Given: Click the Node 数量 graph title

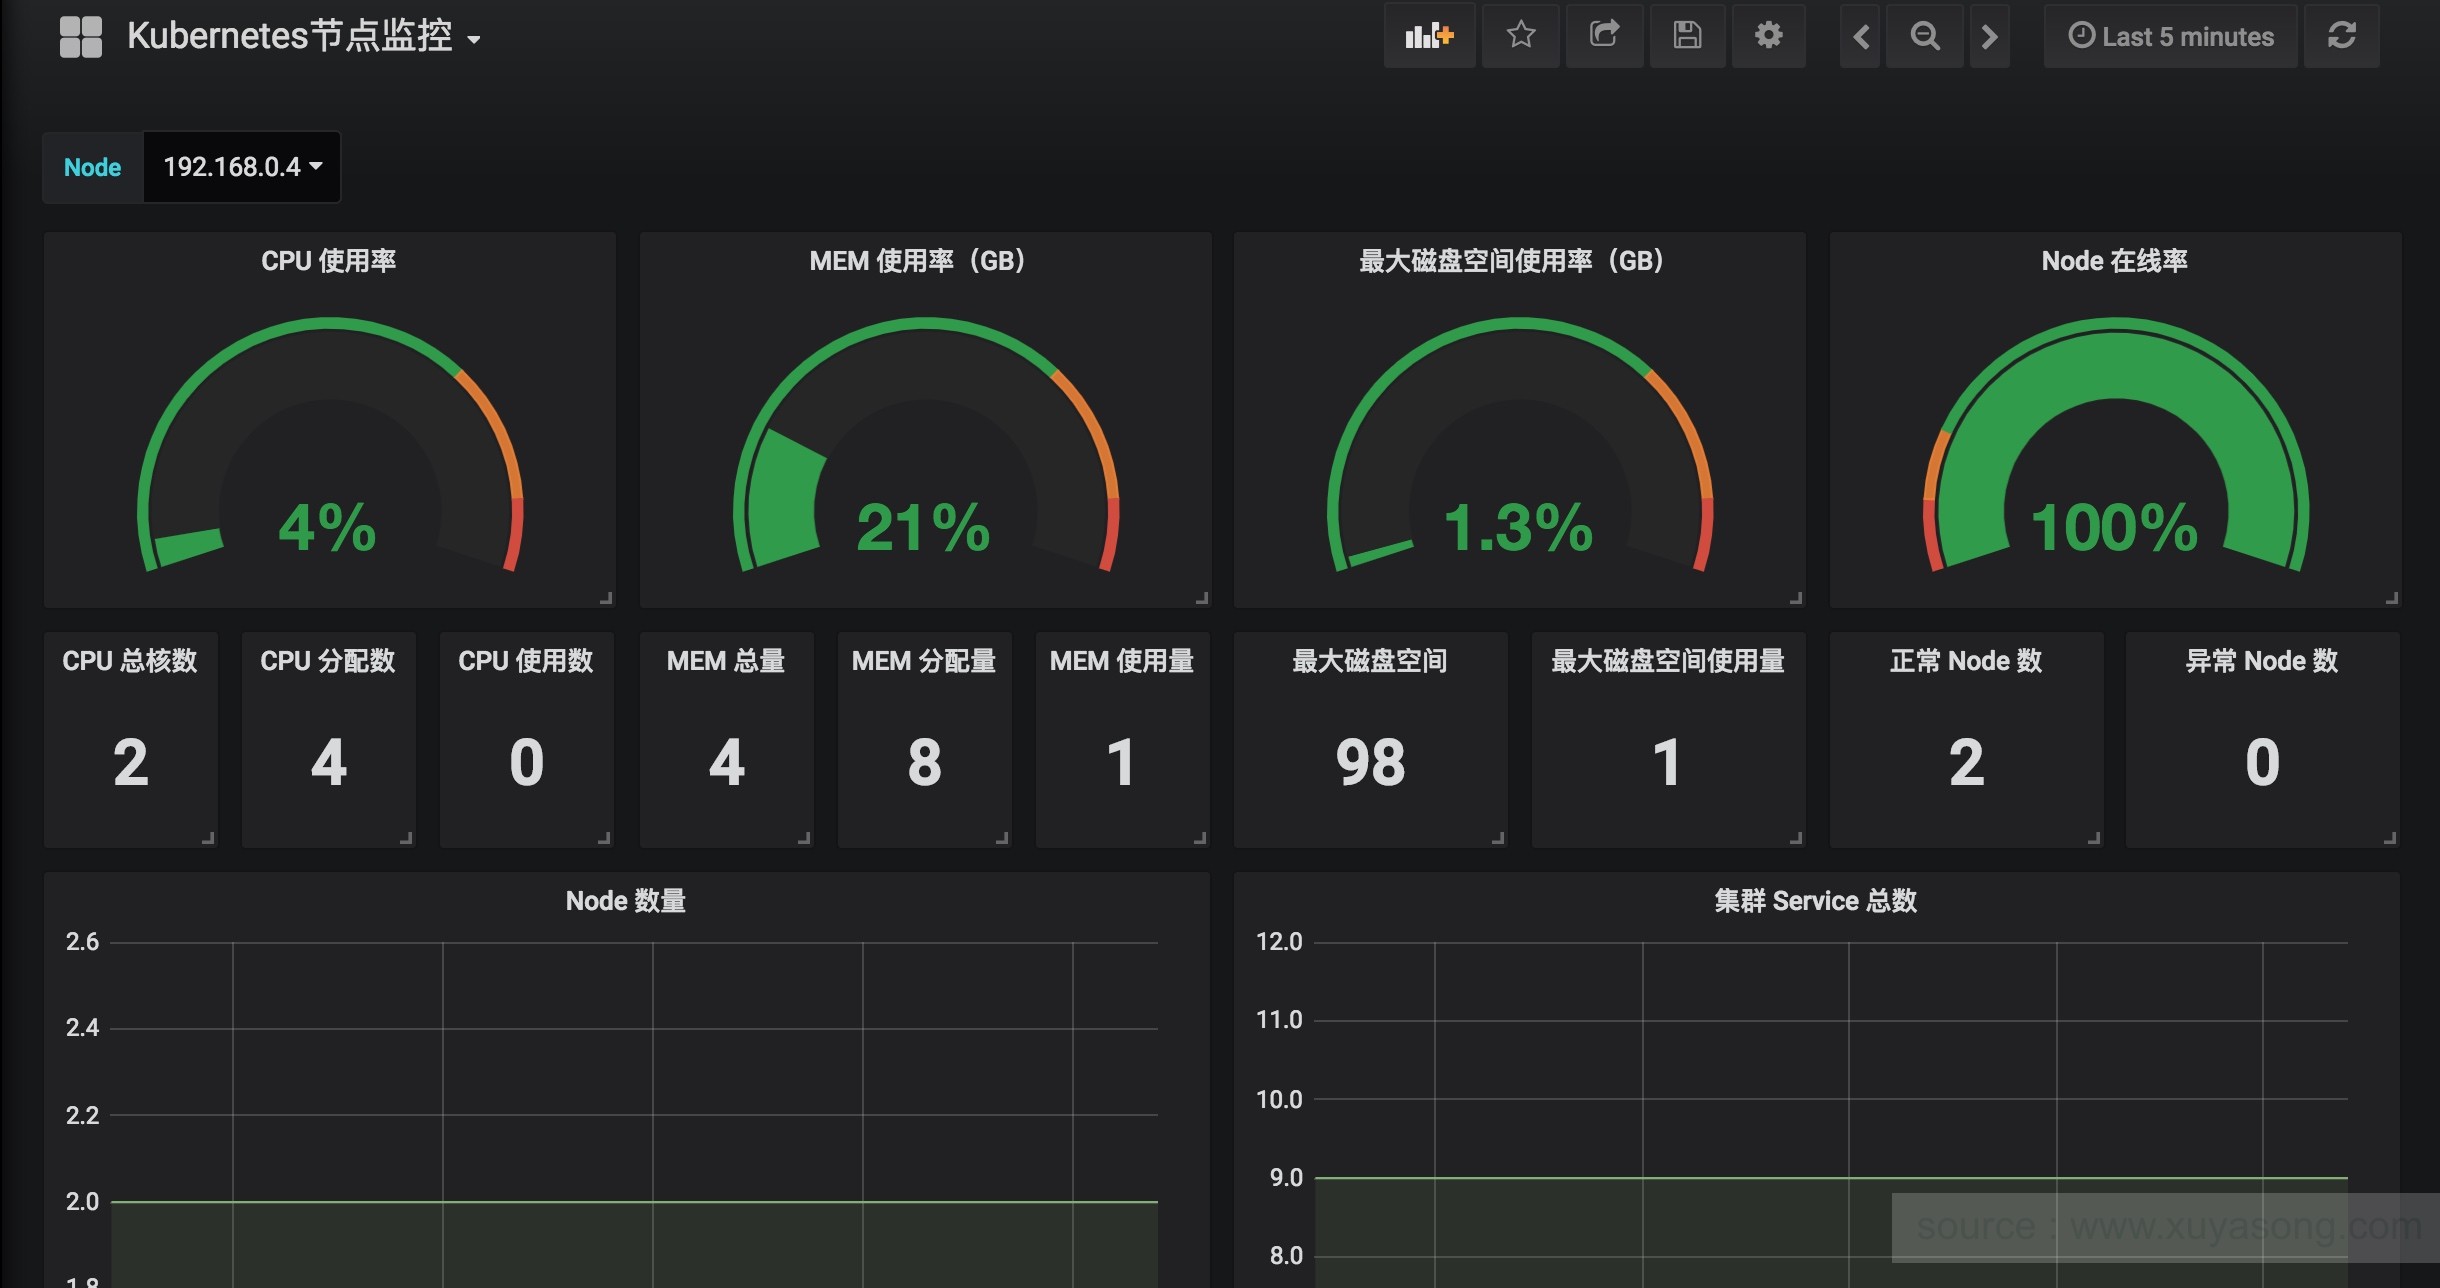Looking at the screenshot, I should (x=625, y=901).
